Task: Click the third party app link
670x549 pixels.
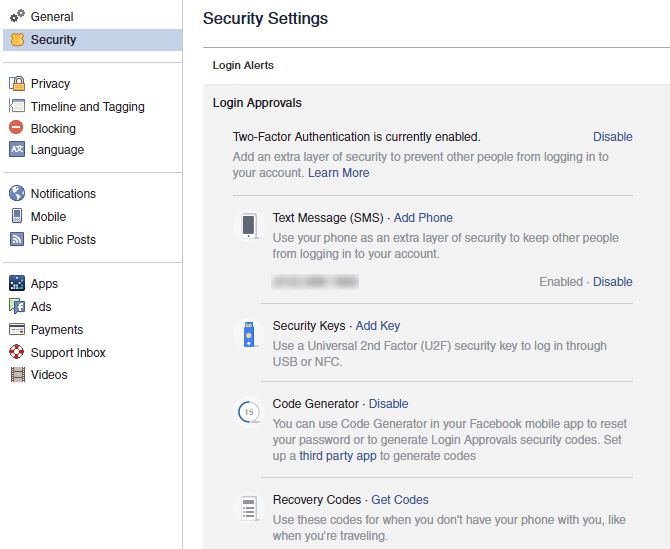Action: tap(338, 456)
